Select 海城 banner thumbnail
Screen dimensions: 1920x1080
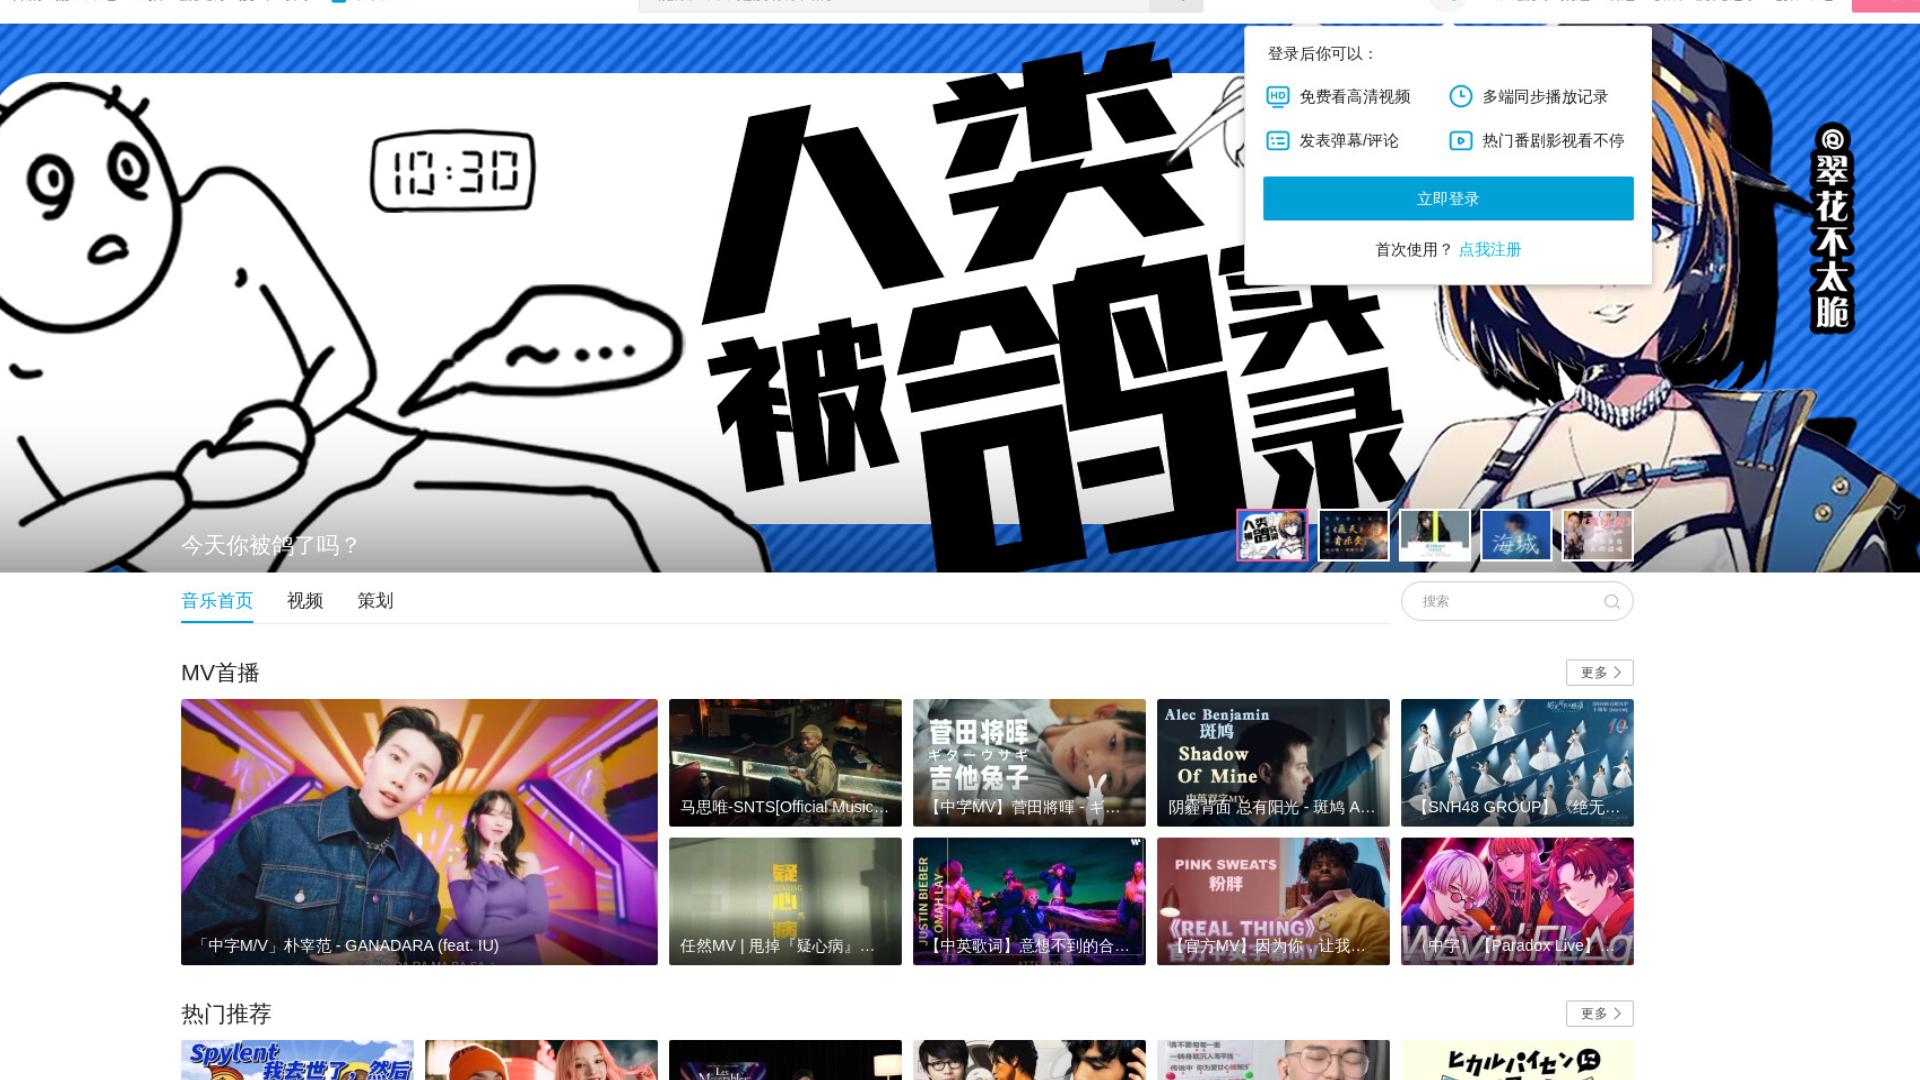(1516, 535)
